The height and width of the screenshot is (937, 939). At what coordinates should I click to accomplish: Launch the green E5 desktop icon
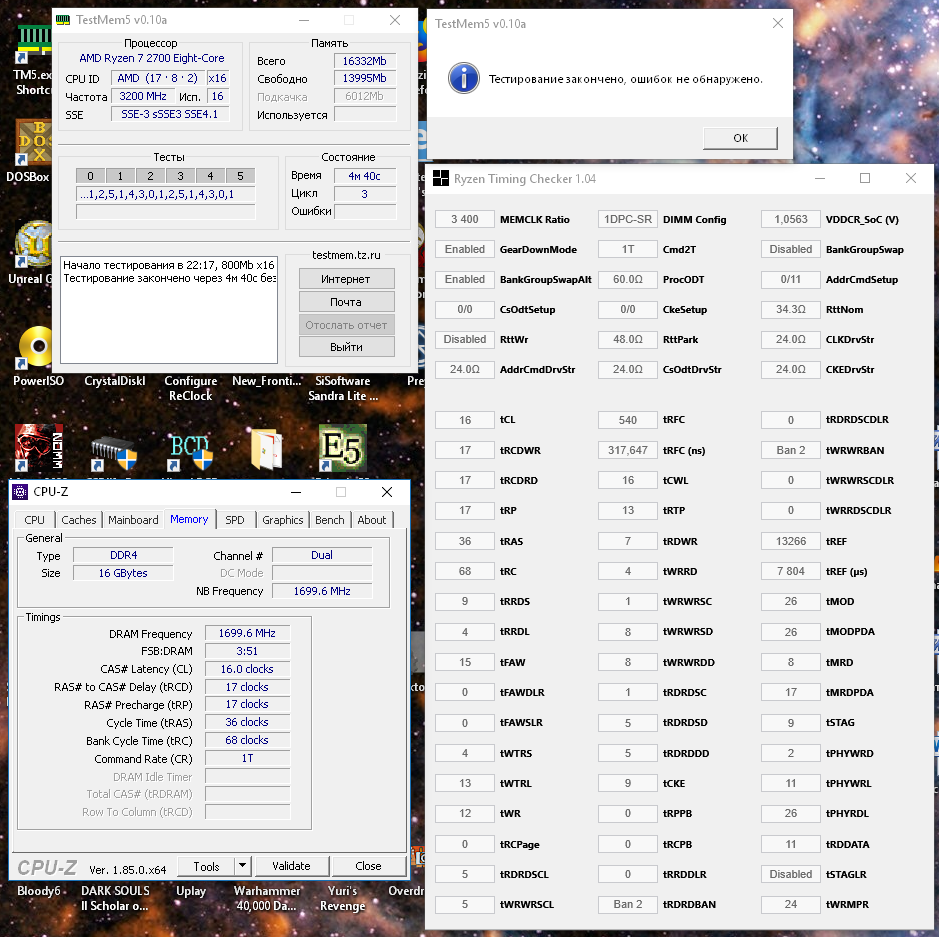343,447
